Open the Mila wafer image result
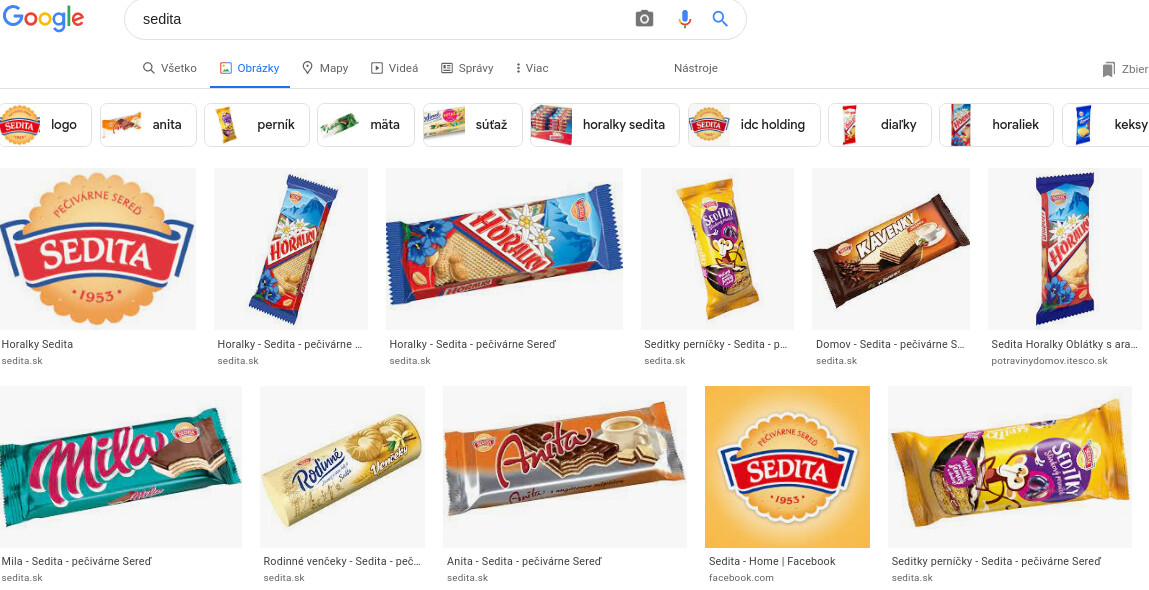Screen dimensions: 1149x590 (121, 466)
